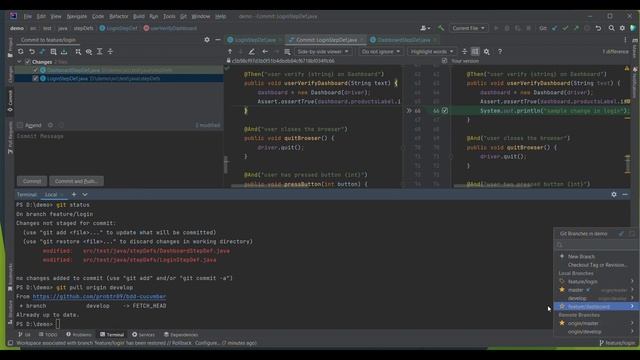Click the Git commit checkmark icon
Viewport: 640px width, 360px height.
[x=565, y=28]
